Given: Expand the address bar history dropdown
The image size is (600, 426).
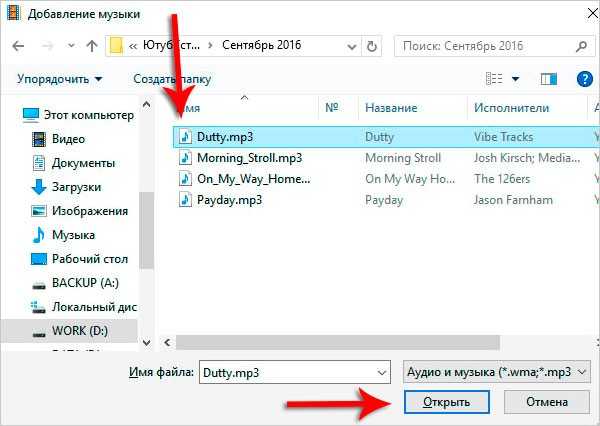Looking at the screenshot, I should pyautogui.click(x=352, y=47).
